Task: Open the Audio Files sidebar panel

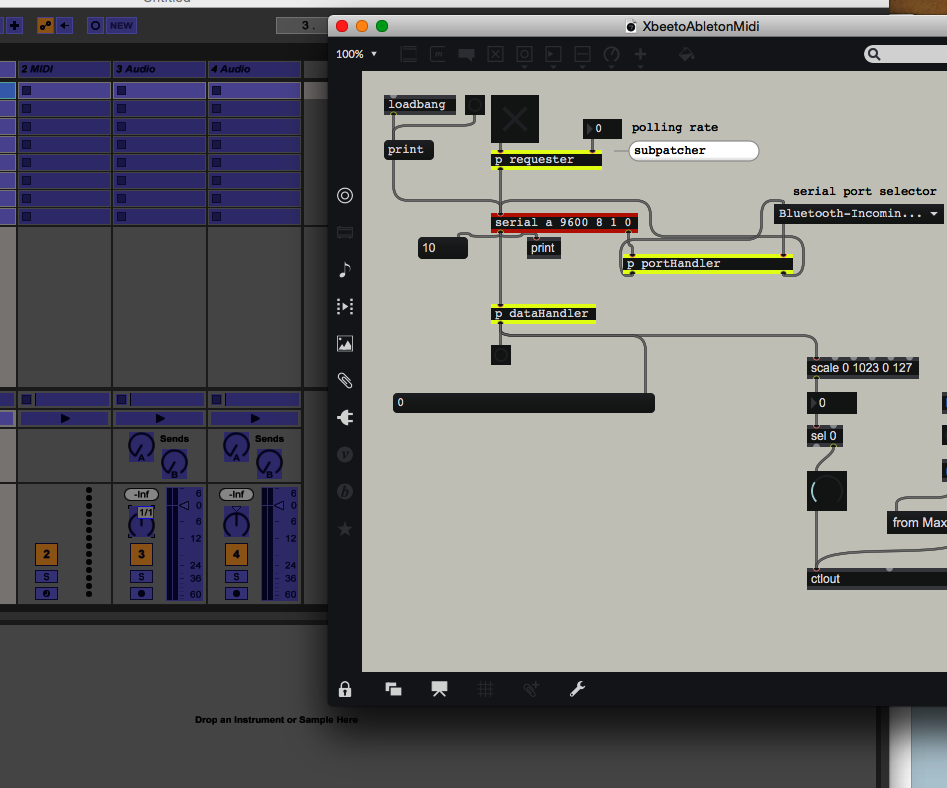Action: pyautogui.click(x=345, y=269)
